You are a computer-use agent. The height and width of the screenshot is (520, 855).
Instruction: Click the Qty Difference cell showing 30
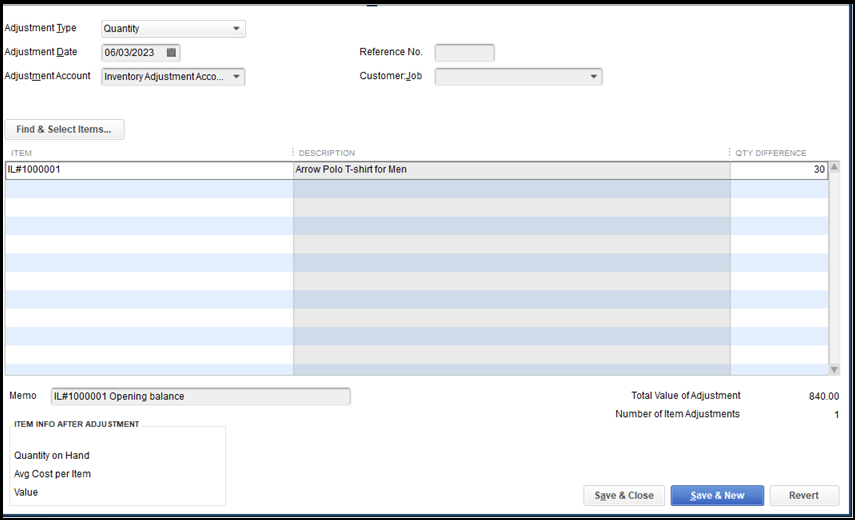coord(779,170)
